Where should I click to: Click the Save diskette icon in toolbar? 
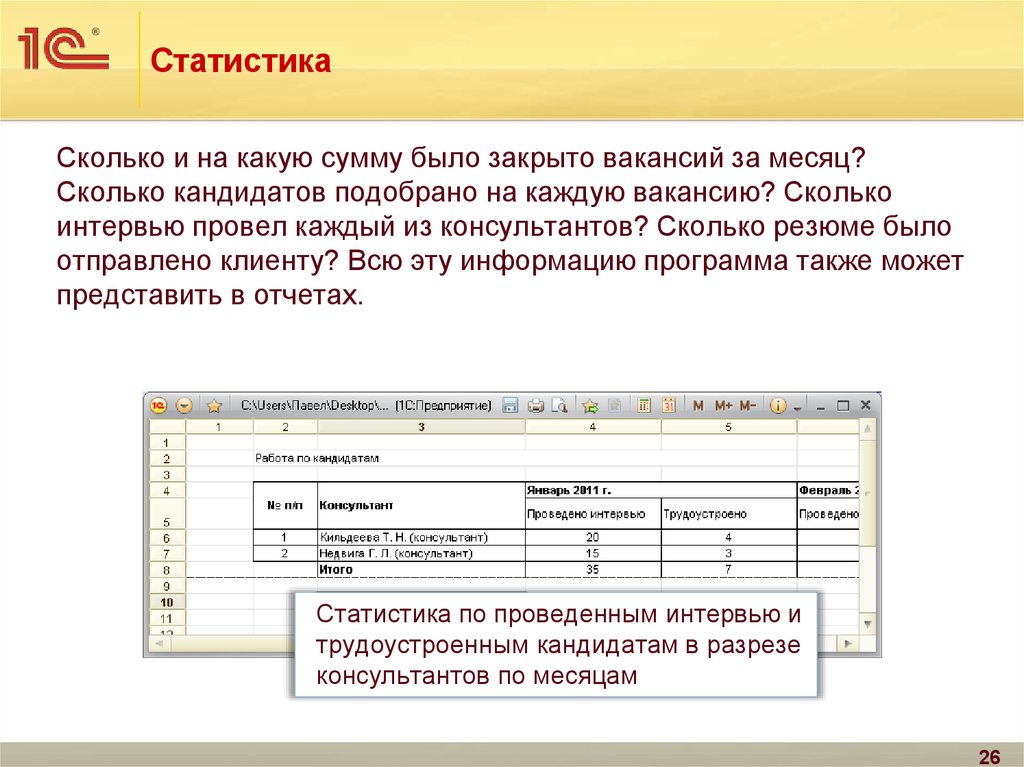[x=510, y=406]
